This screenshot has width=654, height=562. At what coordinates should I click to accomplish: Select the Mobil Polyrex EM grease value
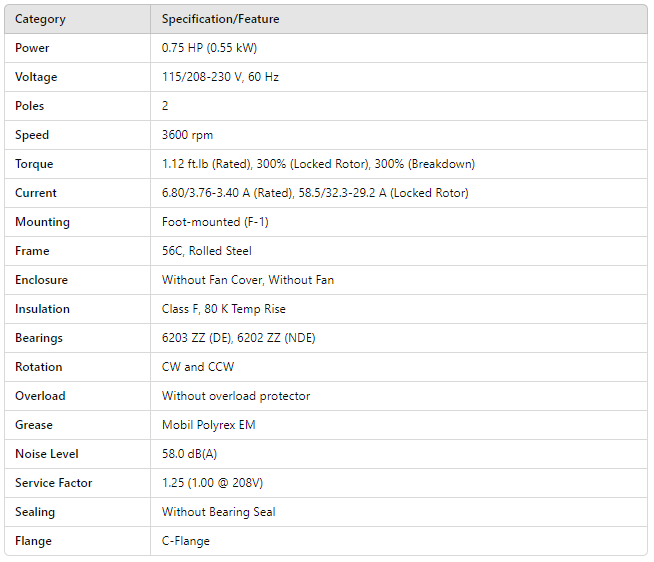[208, 425]
